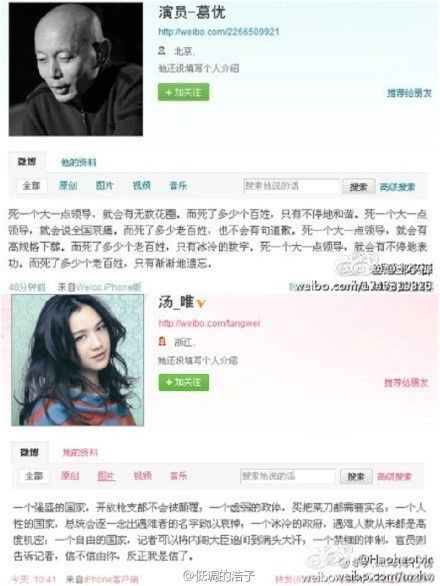Select the blue 视频 filter
Viewport: 440px width, 586px height.
[142, 186]
